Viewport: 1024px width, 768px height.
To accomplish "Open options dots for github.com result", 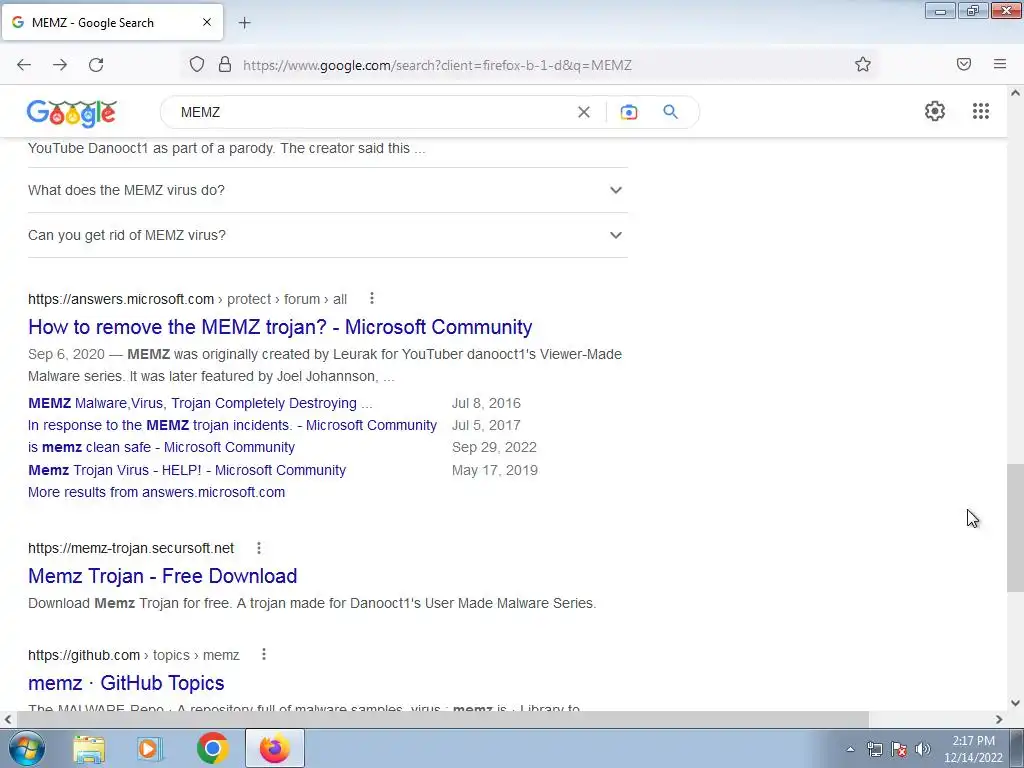I will [x=264, y=654].
